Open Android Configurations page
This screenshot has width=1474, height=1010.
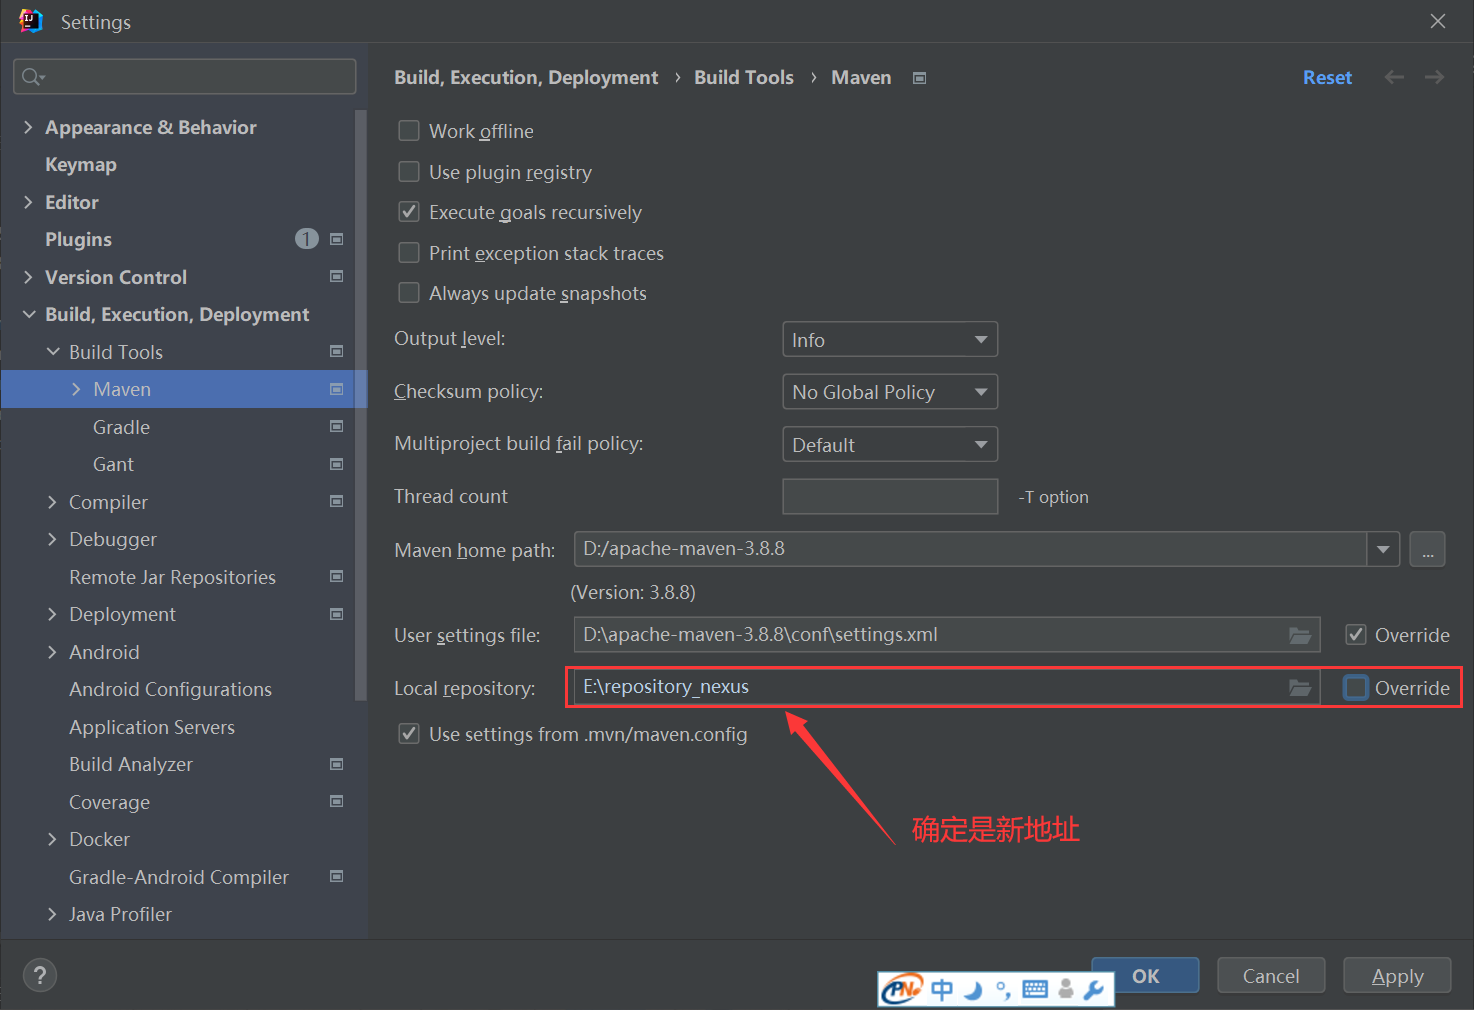tap(170, 689)
